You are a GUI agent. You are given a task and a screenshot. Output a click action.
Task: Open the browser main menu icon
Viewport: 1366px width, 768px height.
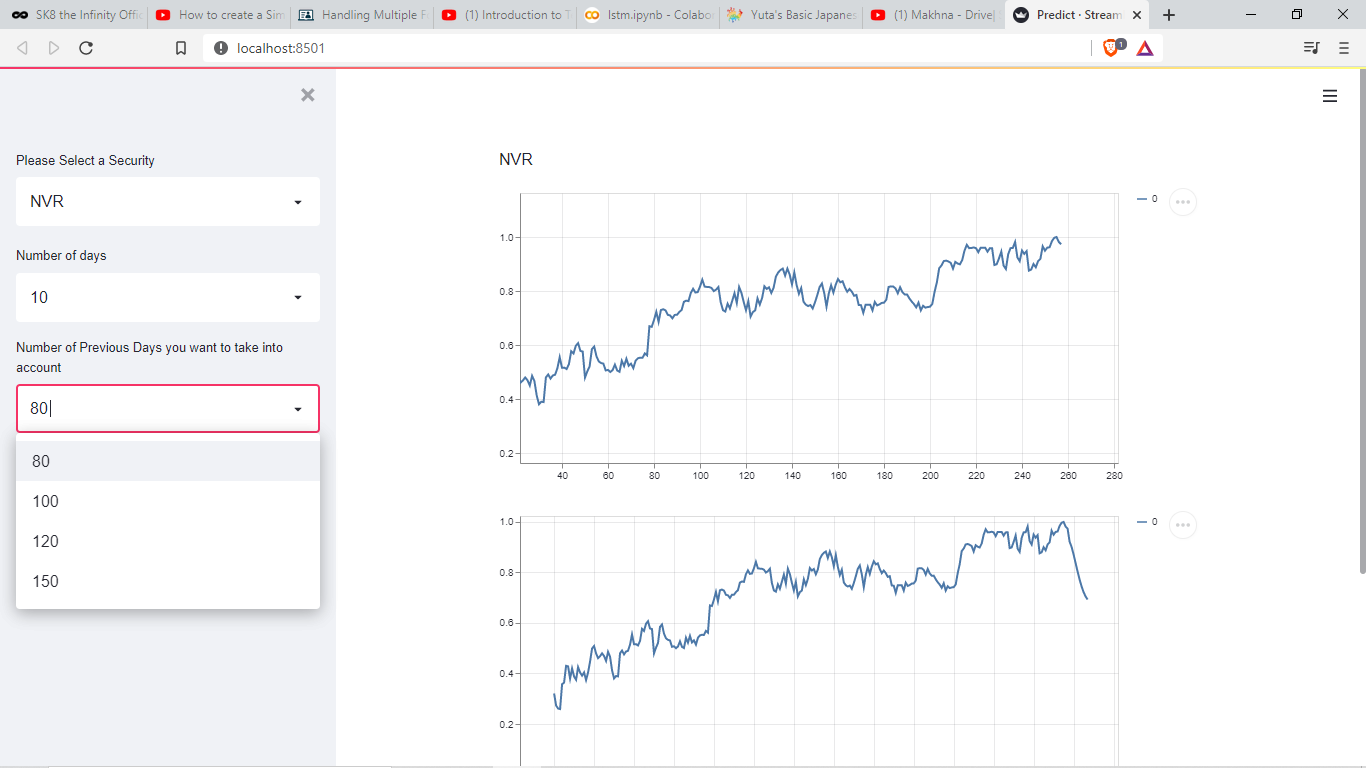point(1344,48)
